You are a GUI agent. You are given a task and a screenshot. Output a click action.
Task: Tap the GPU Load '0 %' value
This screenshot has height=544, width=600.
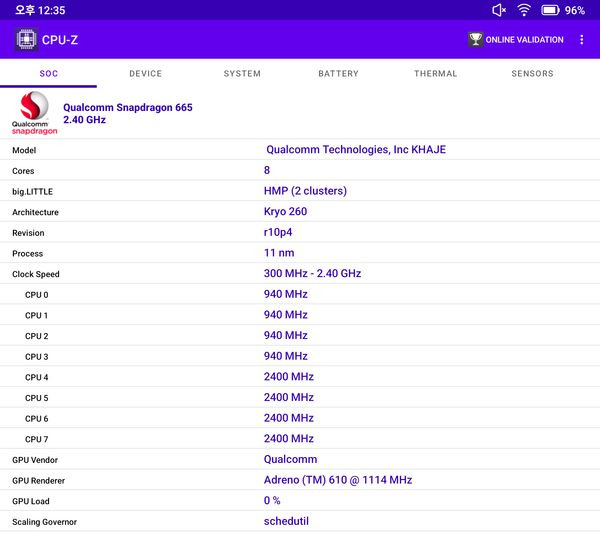tap(272, 501)
